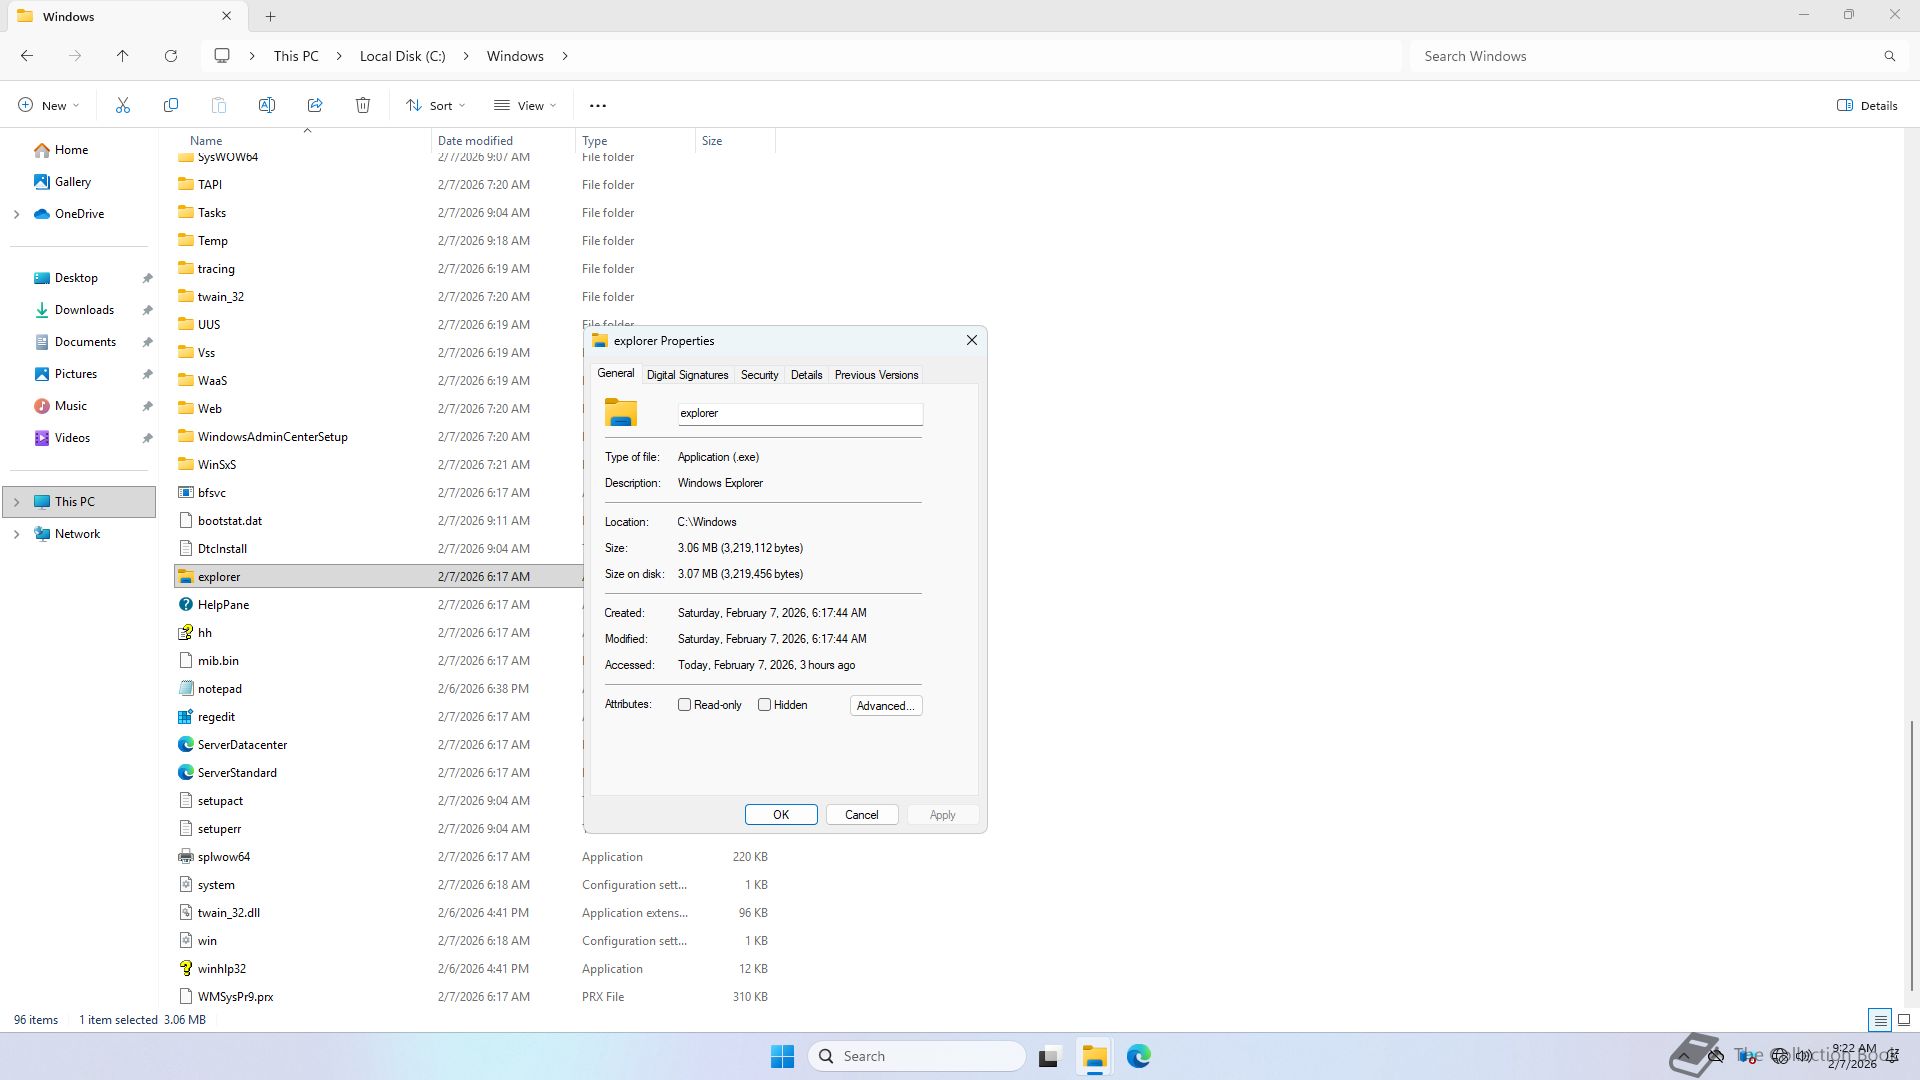
Task: Click the file name field containing explorer
Action: pyautogui.click(x=800, y=413)
